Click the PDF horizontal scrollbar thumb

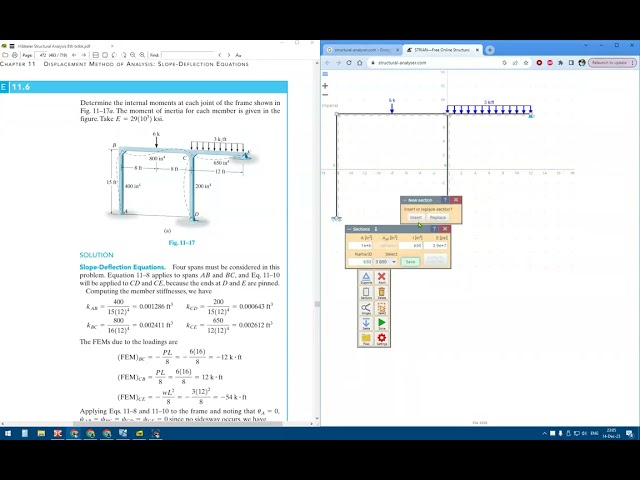click(x=178, y=424)
